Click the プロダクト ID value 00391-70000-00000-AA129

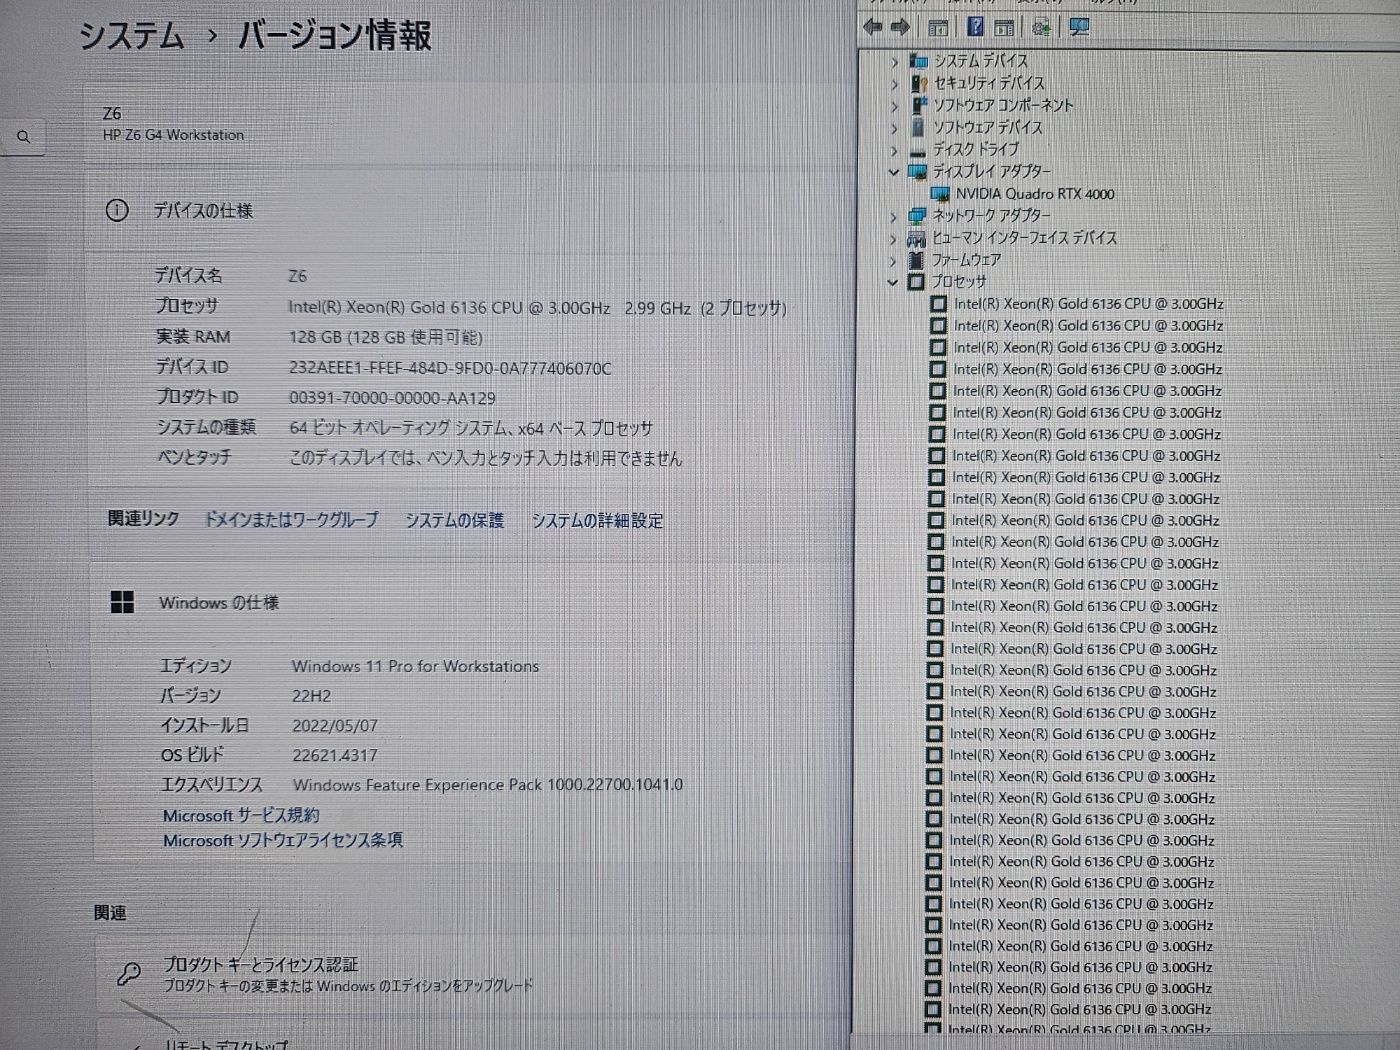coord(392,398)
